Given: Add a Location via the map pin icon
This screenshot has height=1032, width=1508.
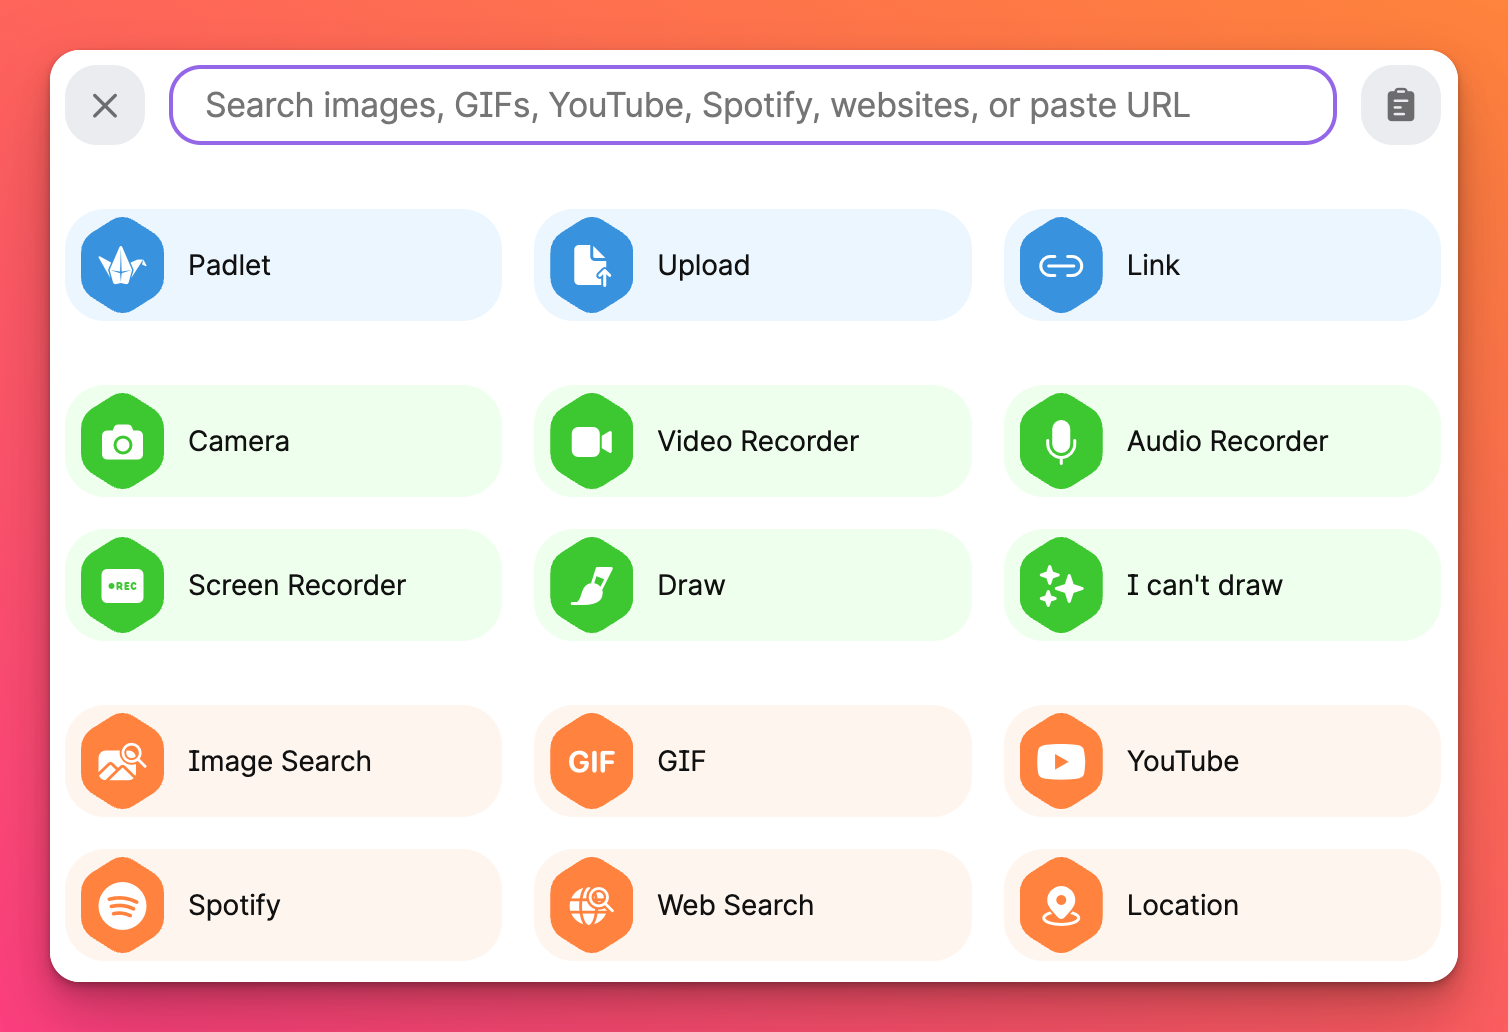Looking at the screenshot, I should click(x=1061, y=905).
